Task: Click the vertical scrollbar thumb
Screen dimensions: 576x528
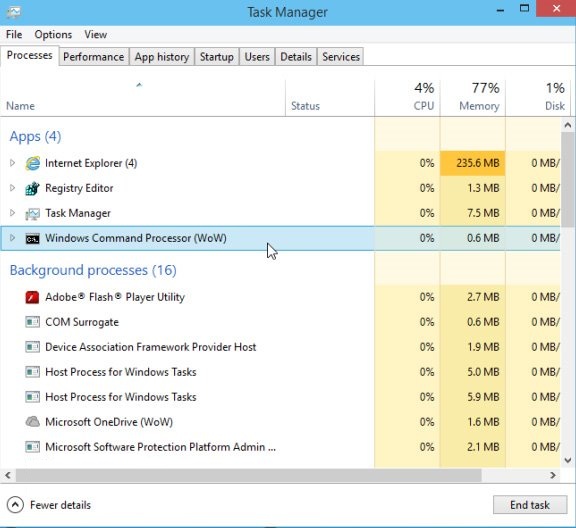Action: (x=568, y=179)
